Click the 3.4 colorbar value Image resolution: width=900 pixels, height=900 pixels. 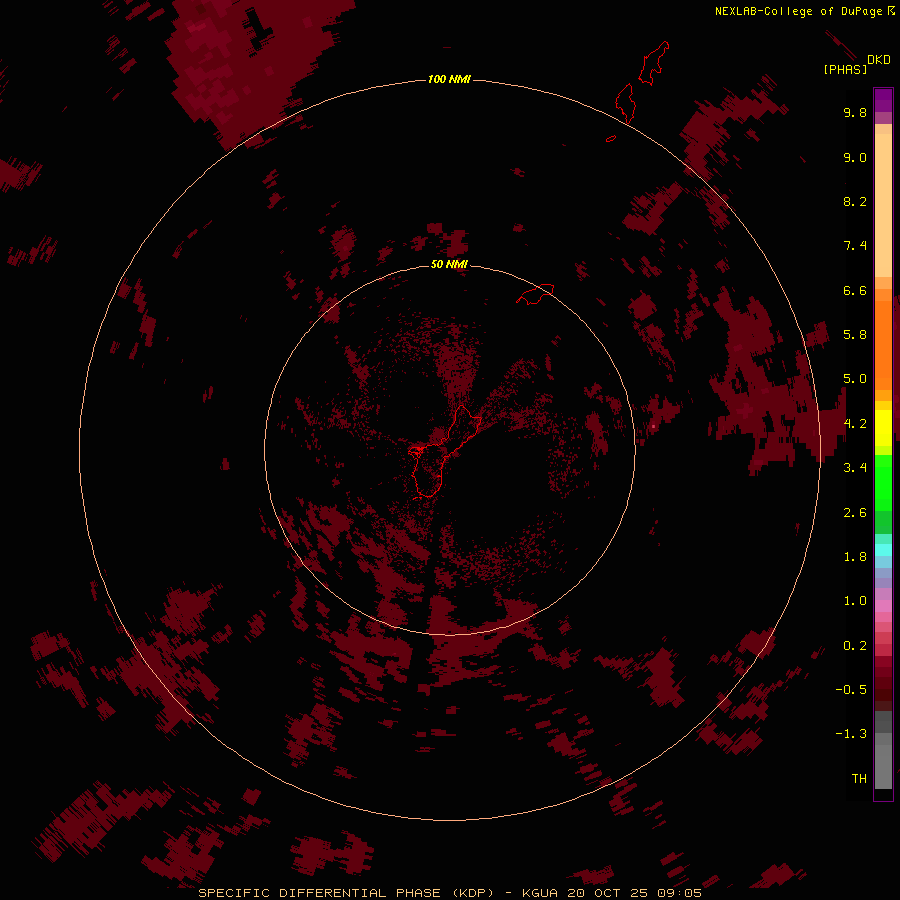(x=855, y=468)
